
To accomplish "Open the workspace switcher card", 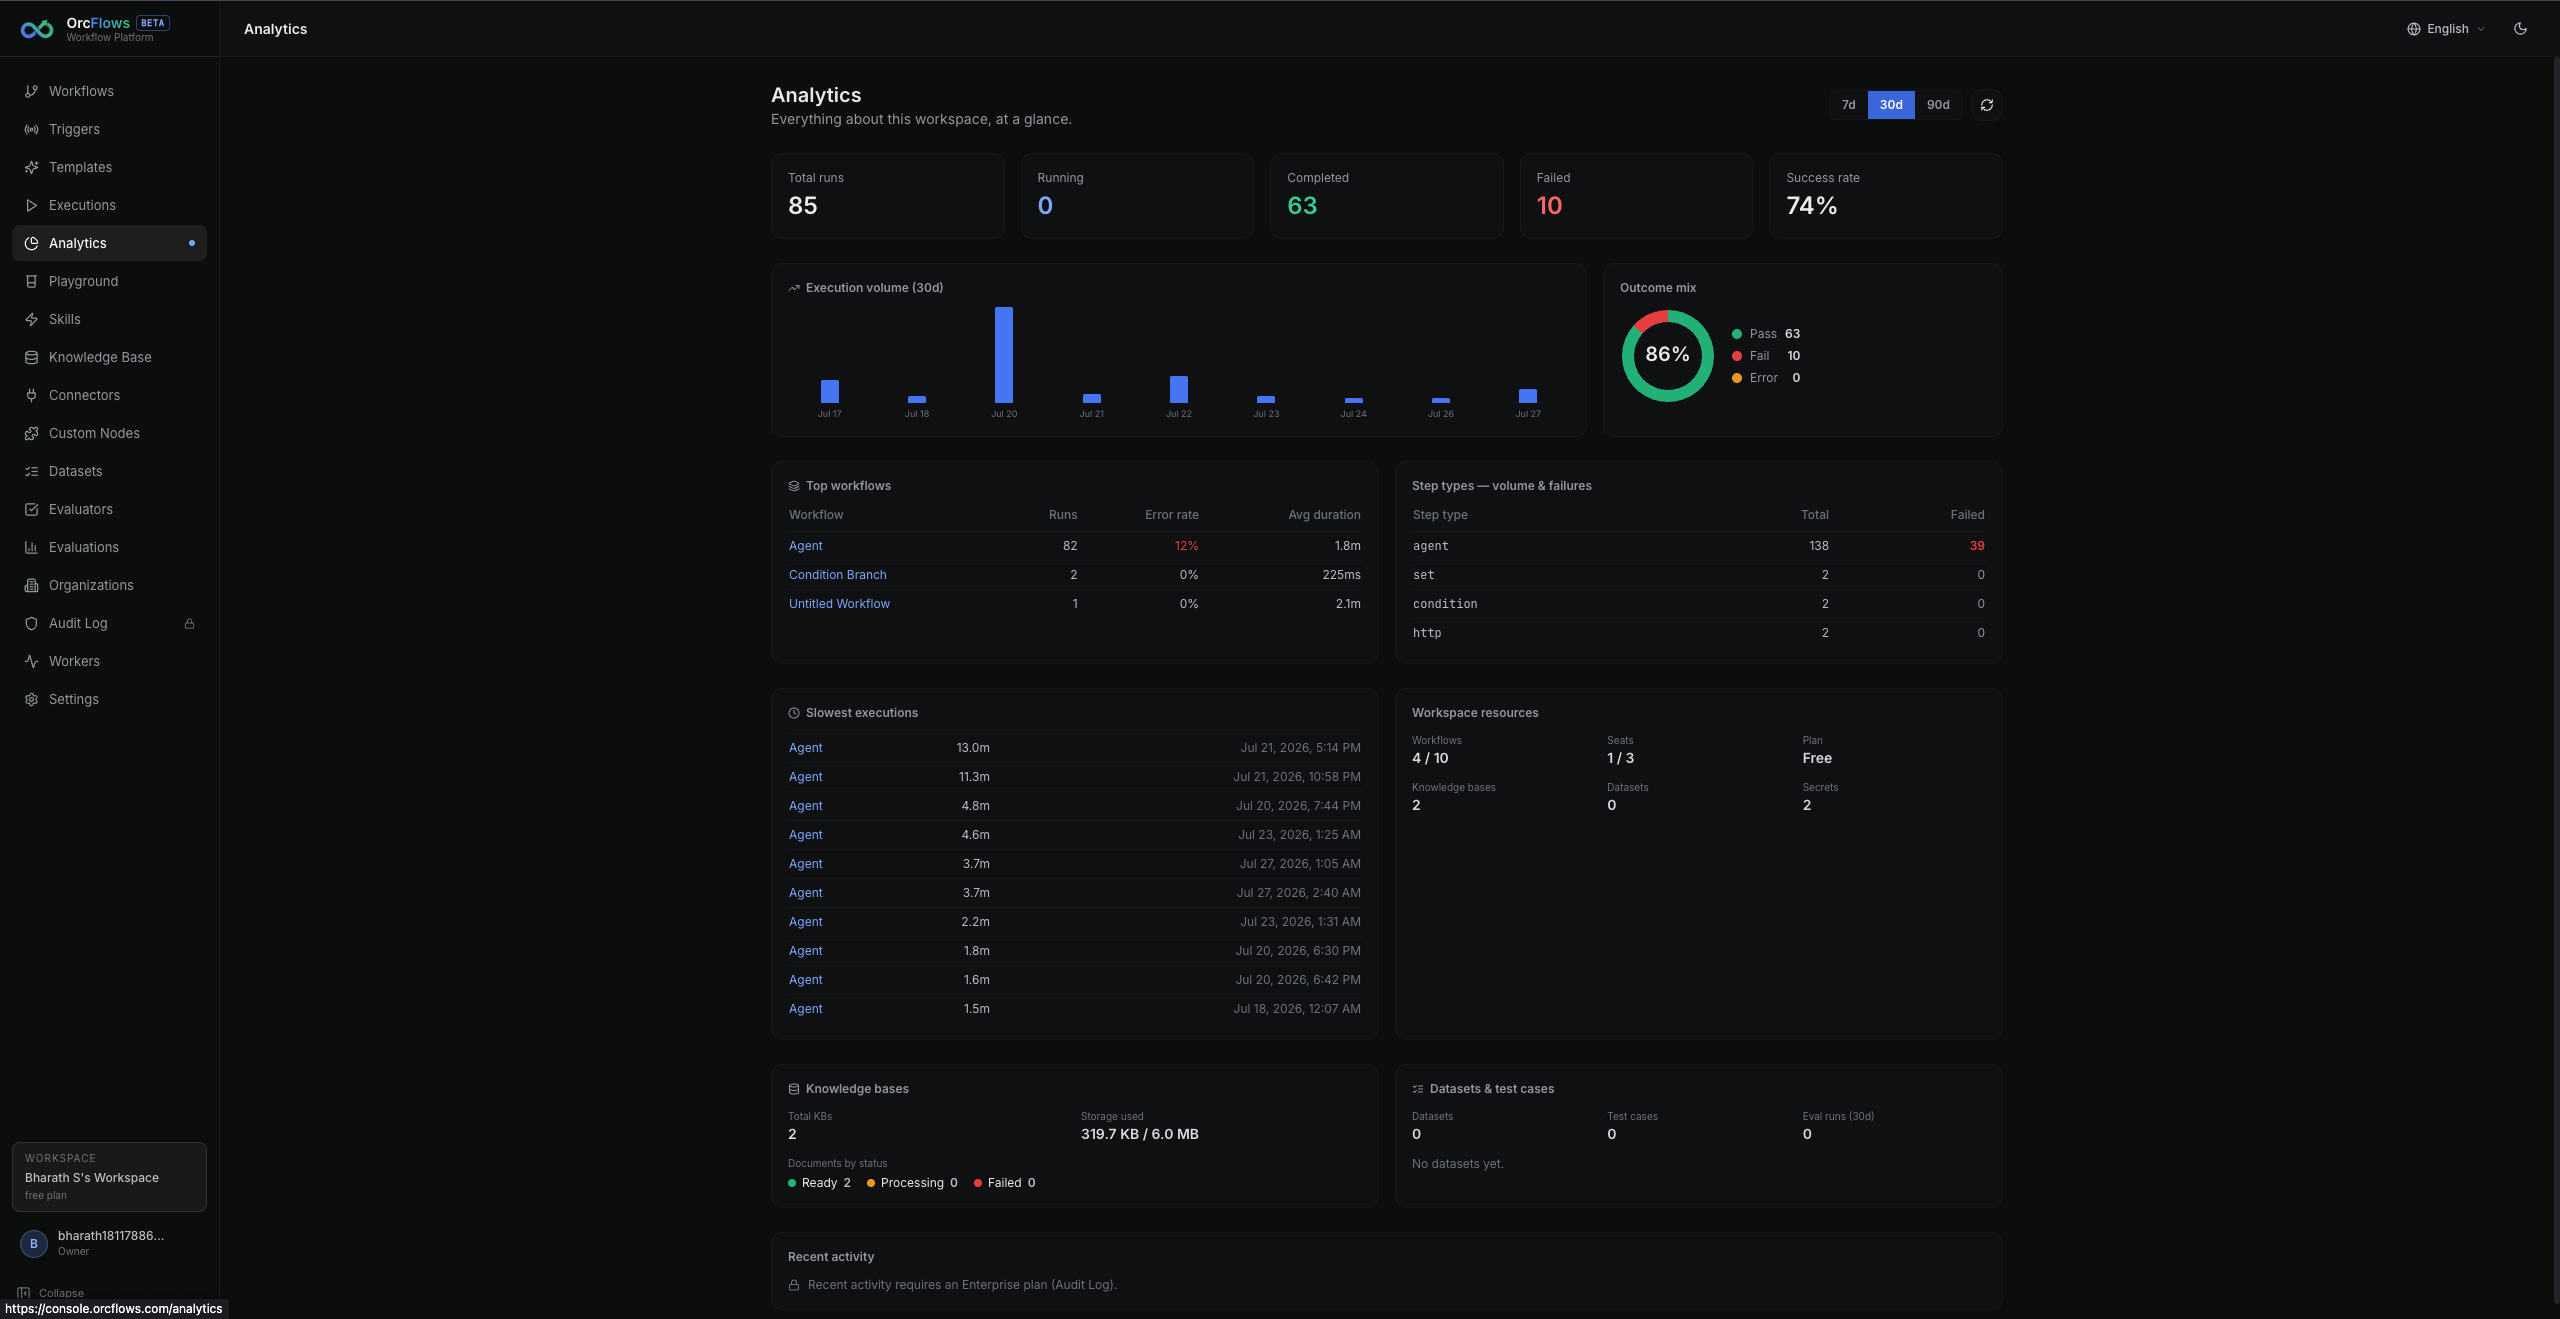I will [x=109, y=1177].
